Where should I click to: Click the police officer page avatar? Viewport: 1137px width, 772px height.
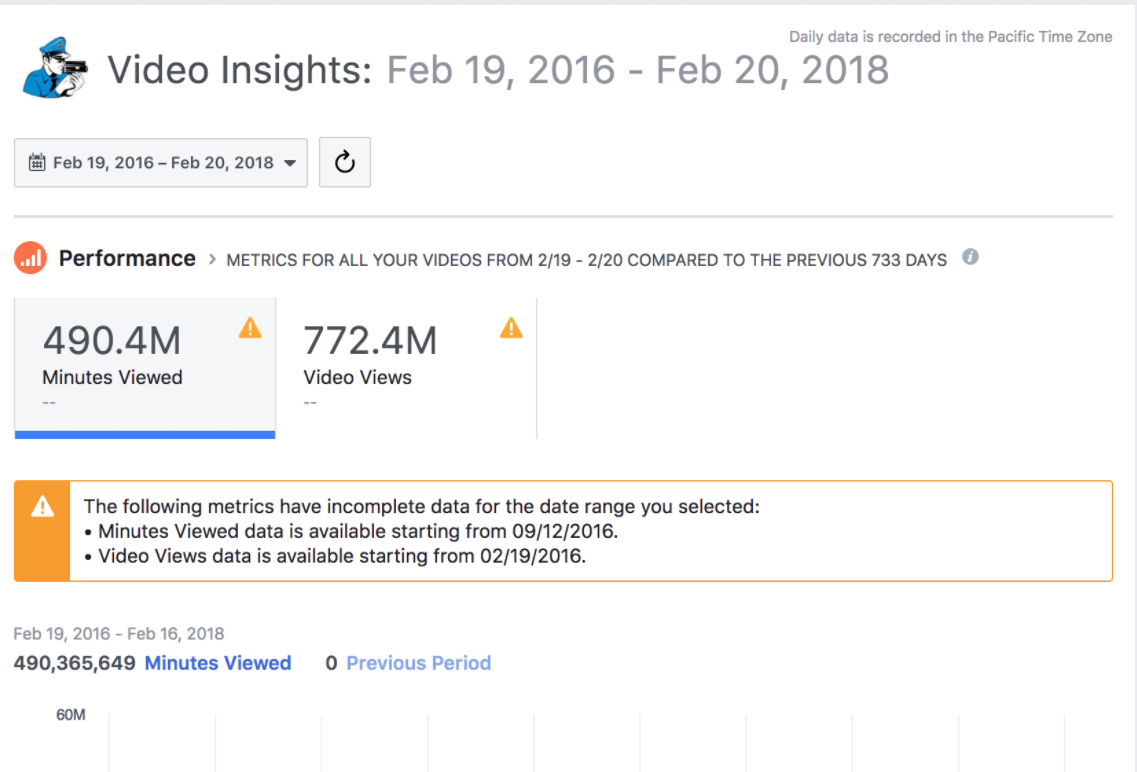coord(55,67)
